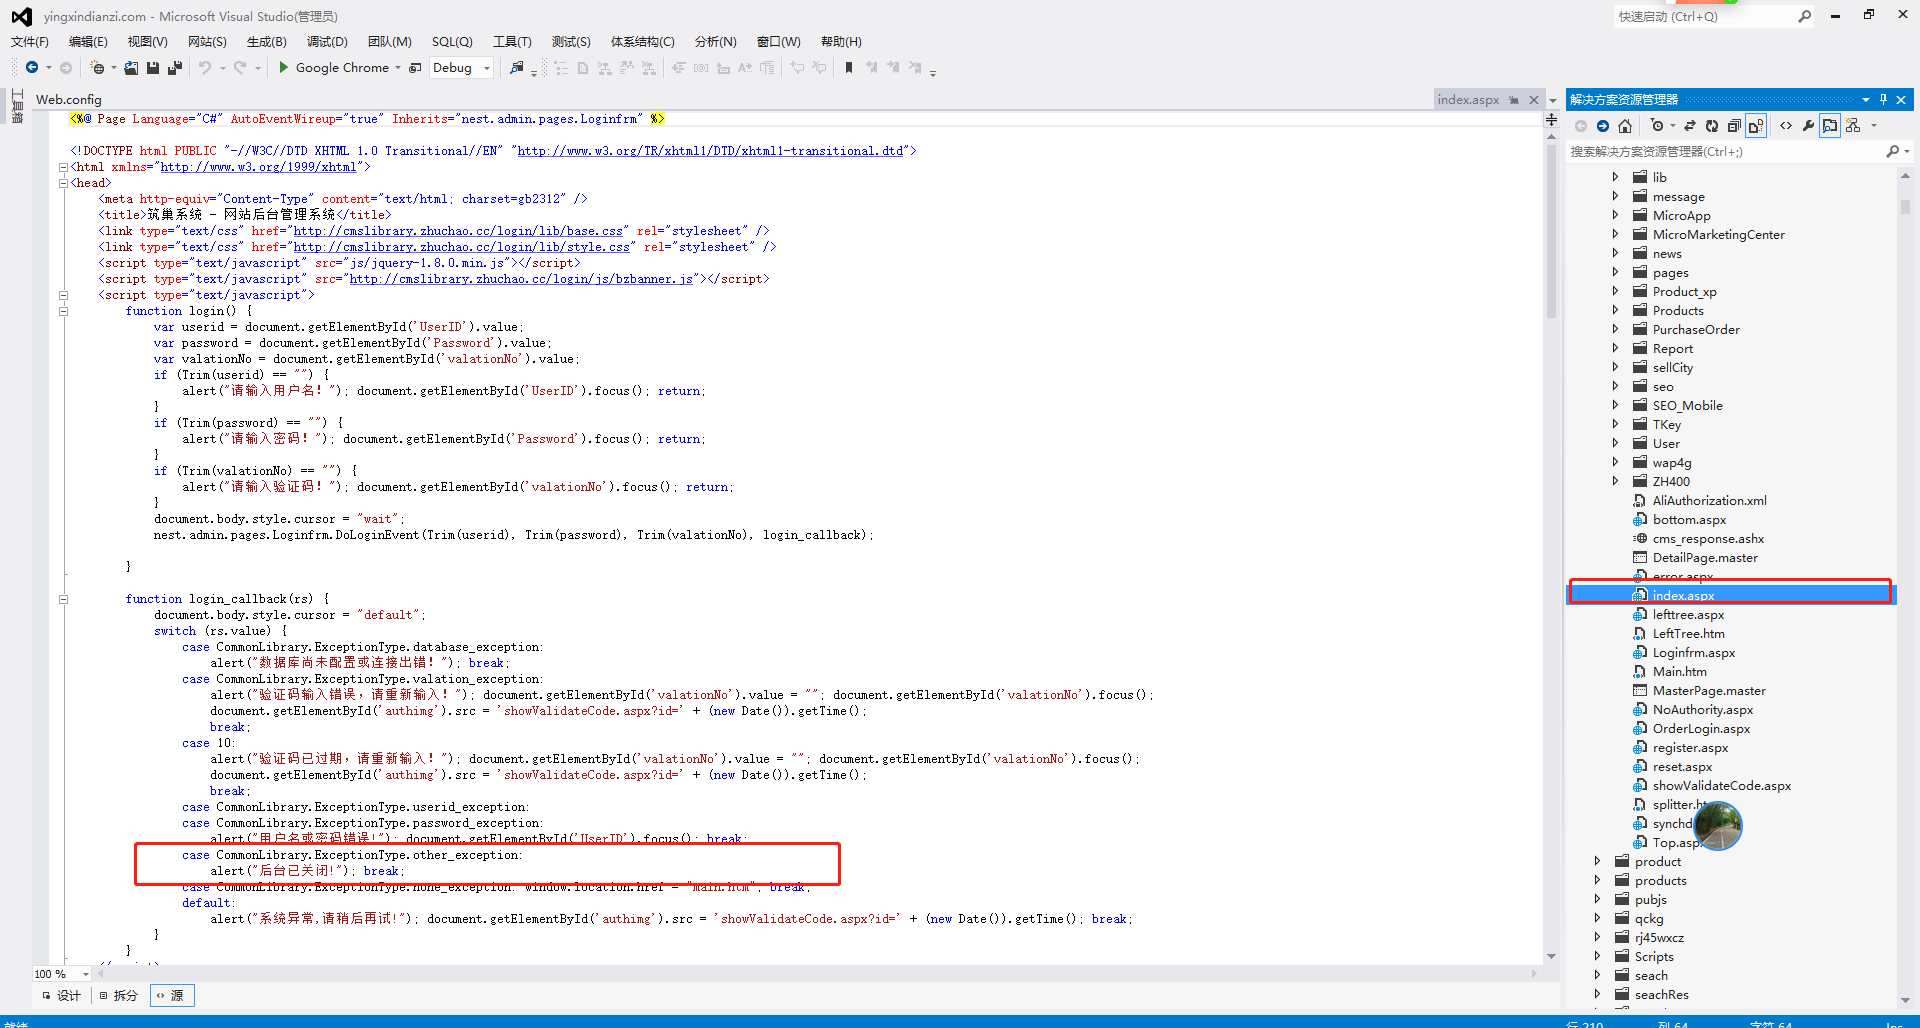Follow the base.css stylesheet link

pos(458,231)
